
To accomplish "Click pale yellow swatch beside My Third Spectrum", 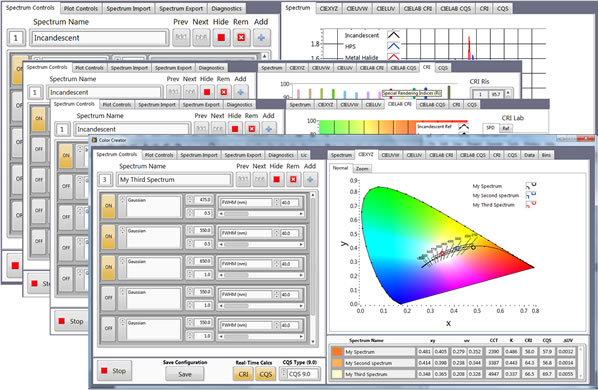I will pos(337,374).
